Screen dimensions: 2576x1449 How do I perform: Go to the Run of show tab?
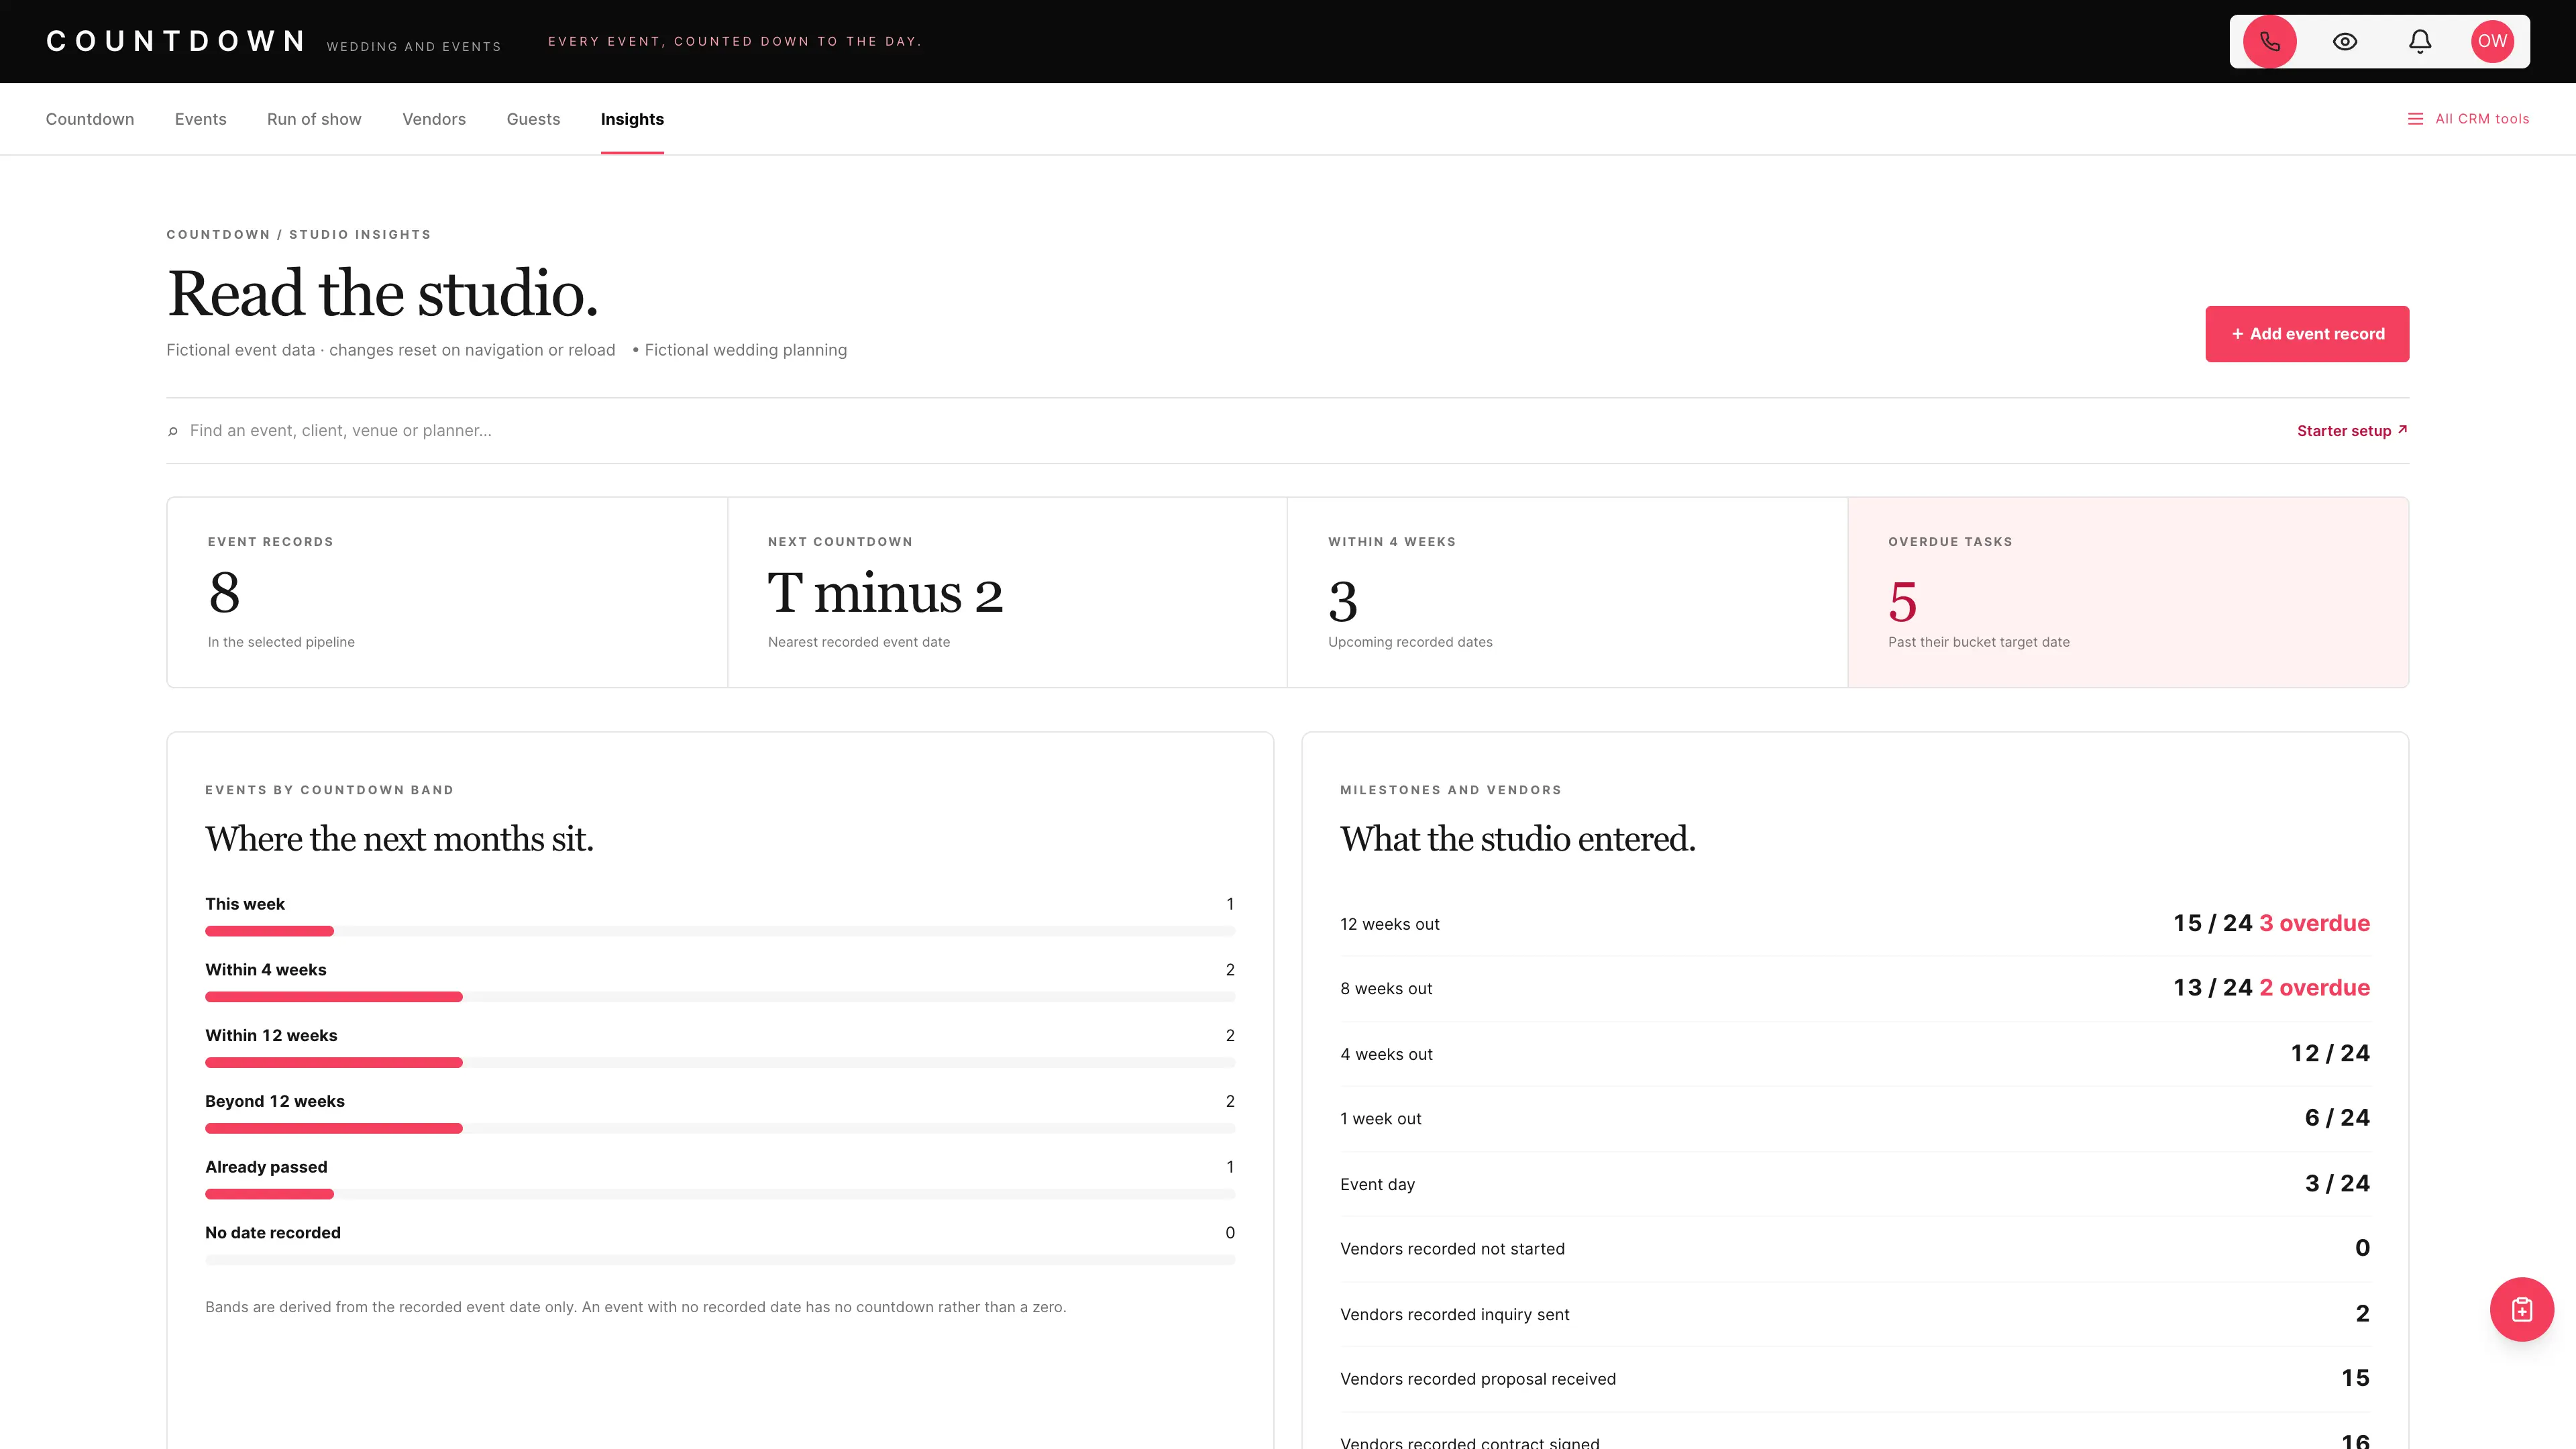pos(314,119)
